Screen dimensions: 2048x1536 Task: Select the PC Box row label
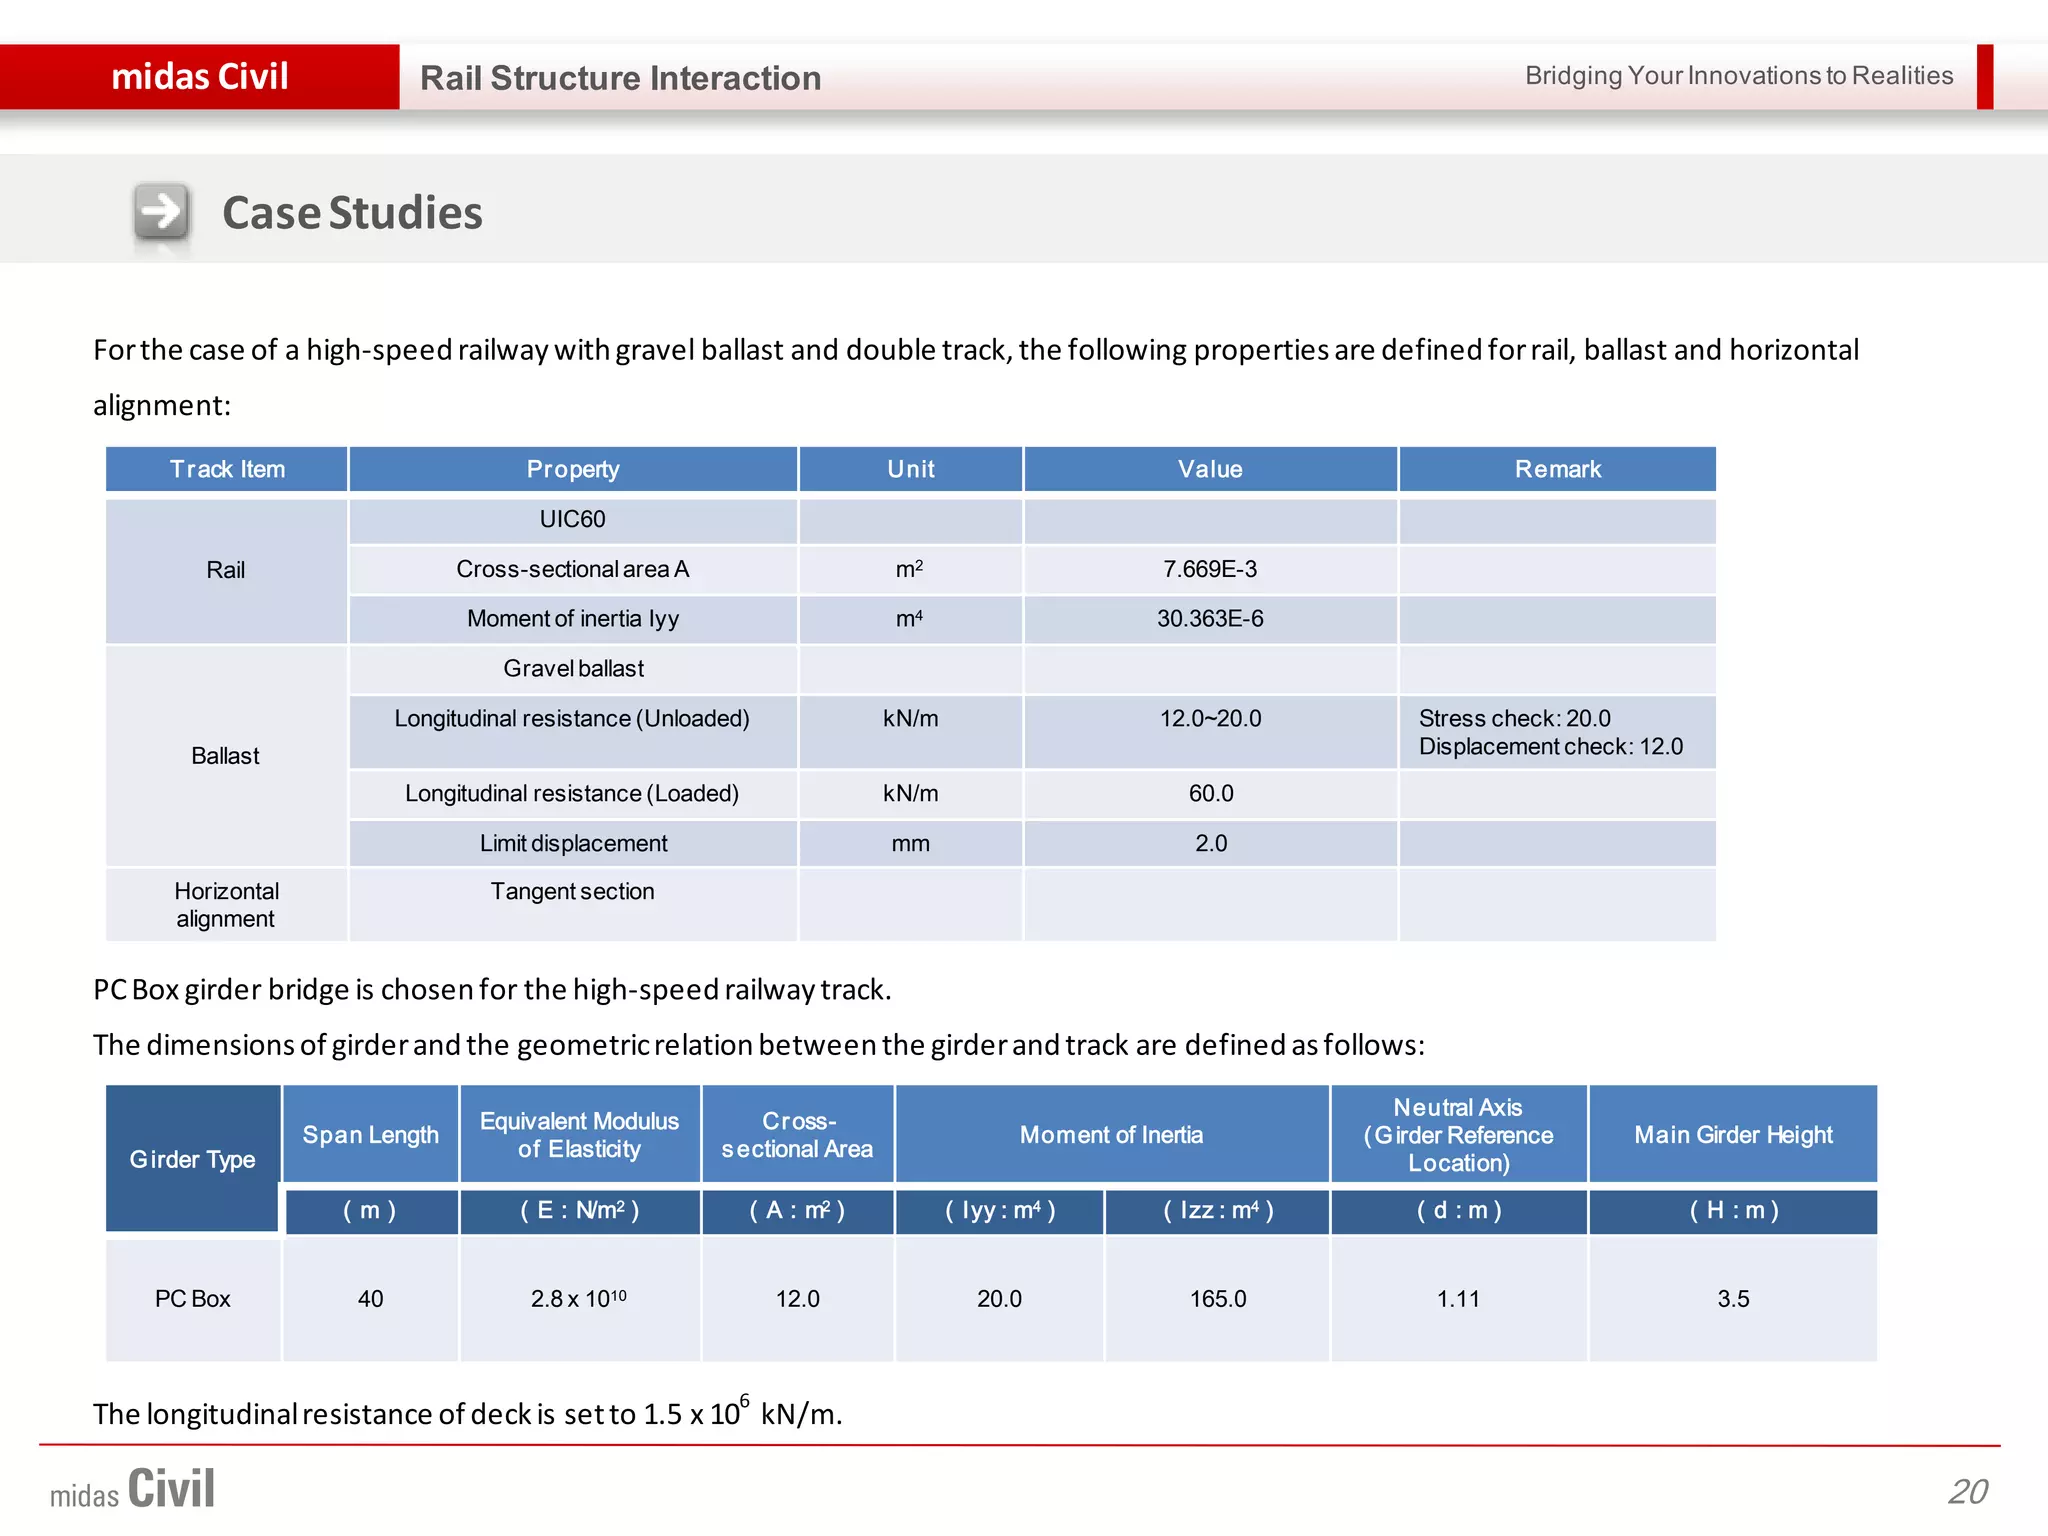(x=192, y=1299)
